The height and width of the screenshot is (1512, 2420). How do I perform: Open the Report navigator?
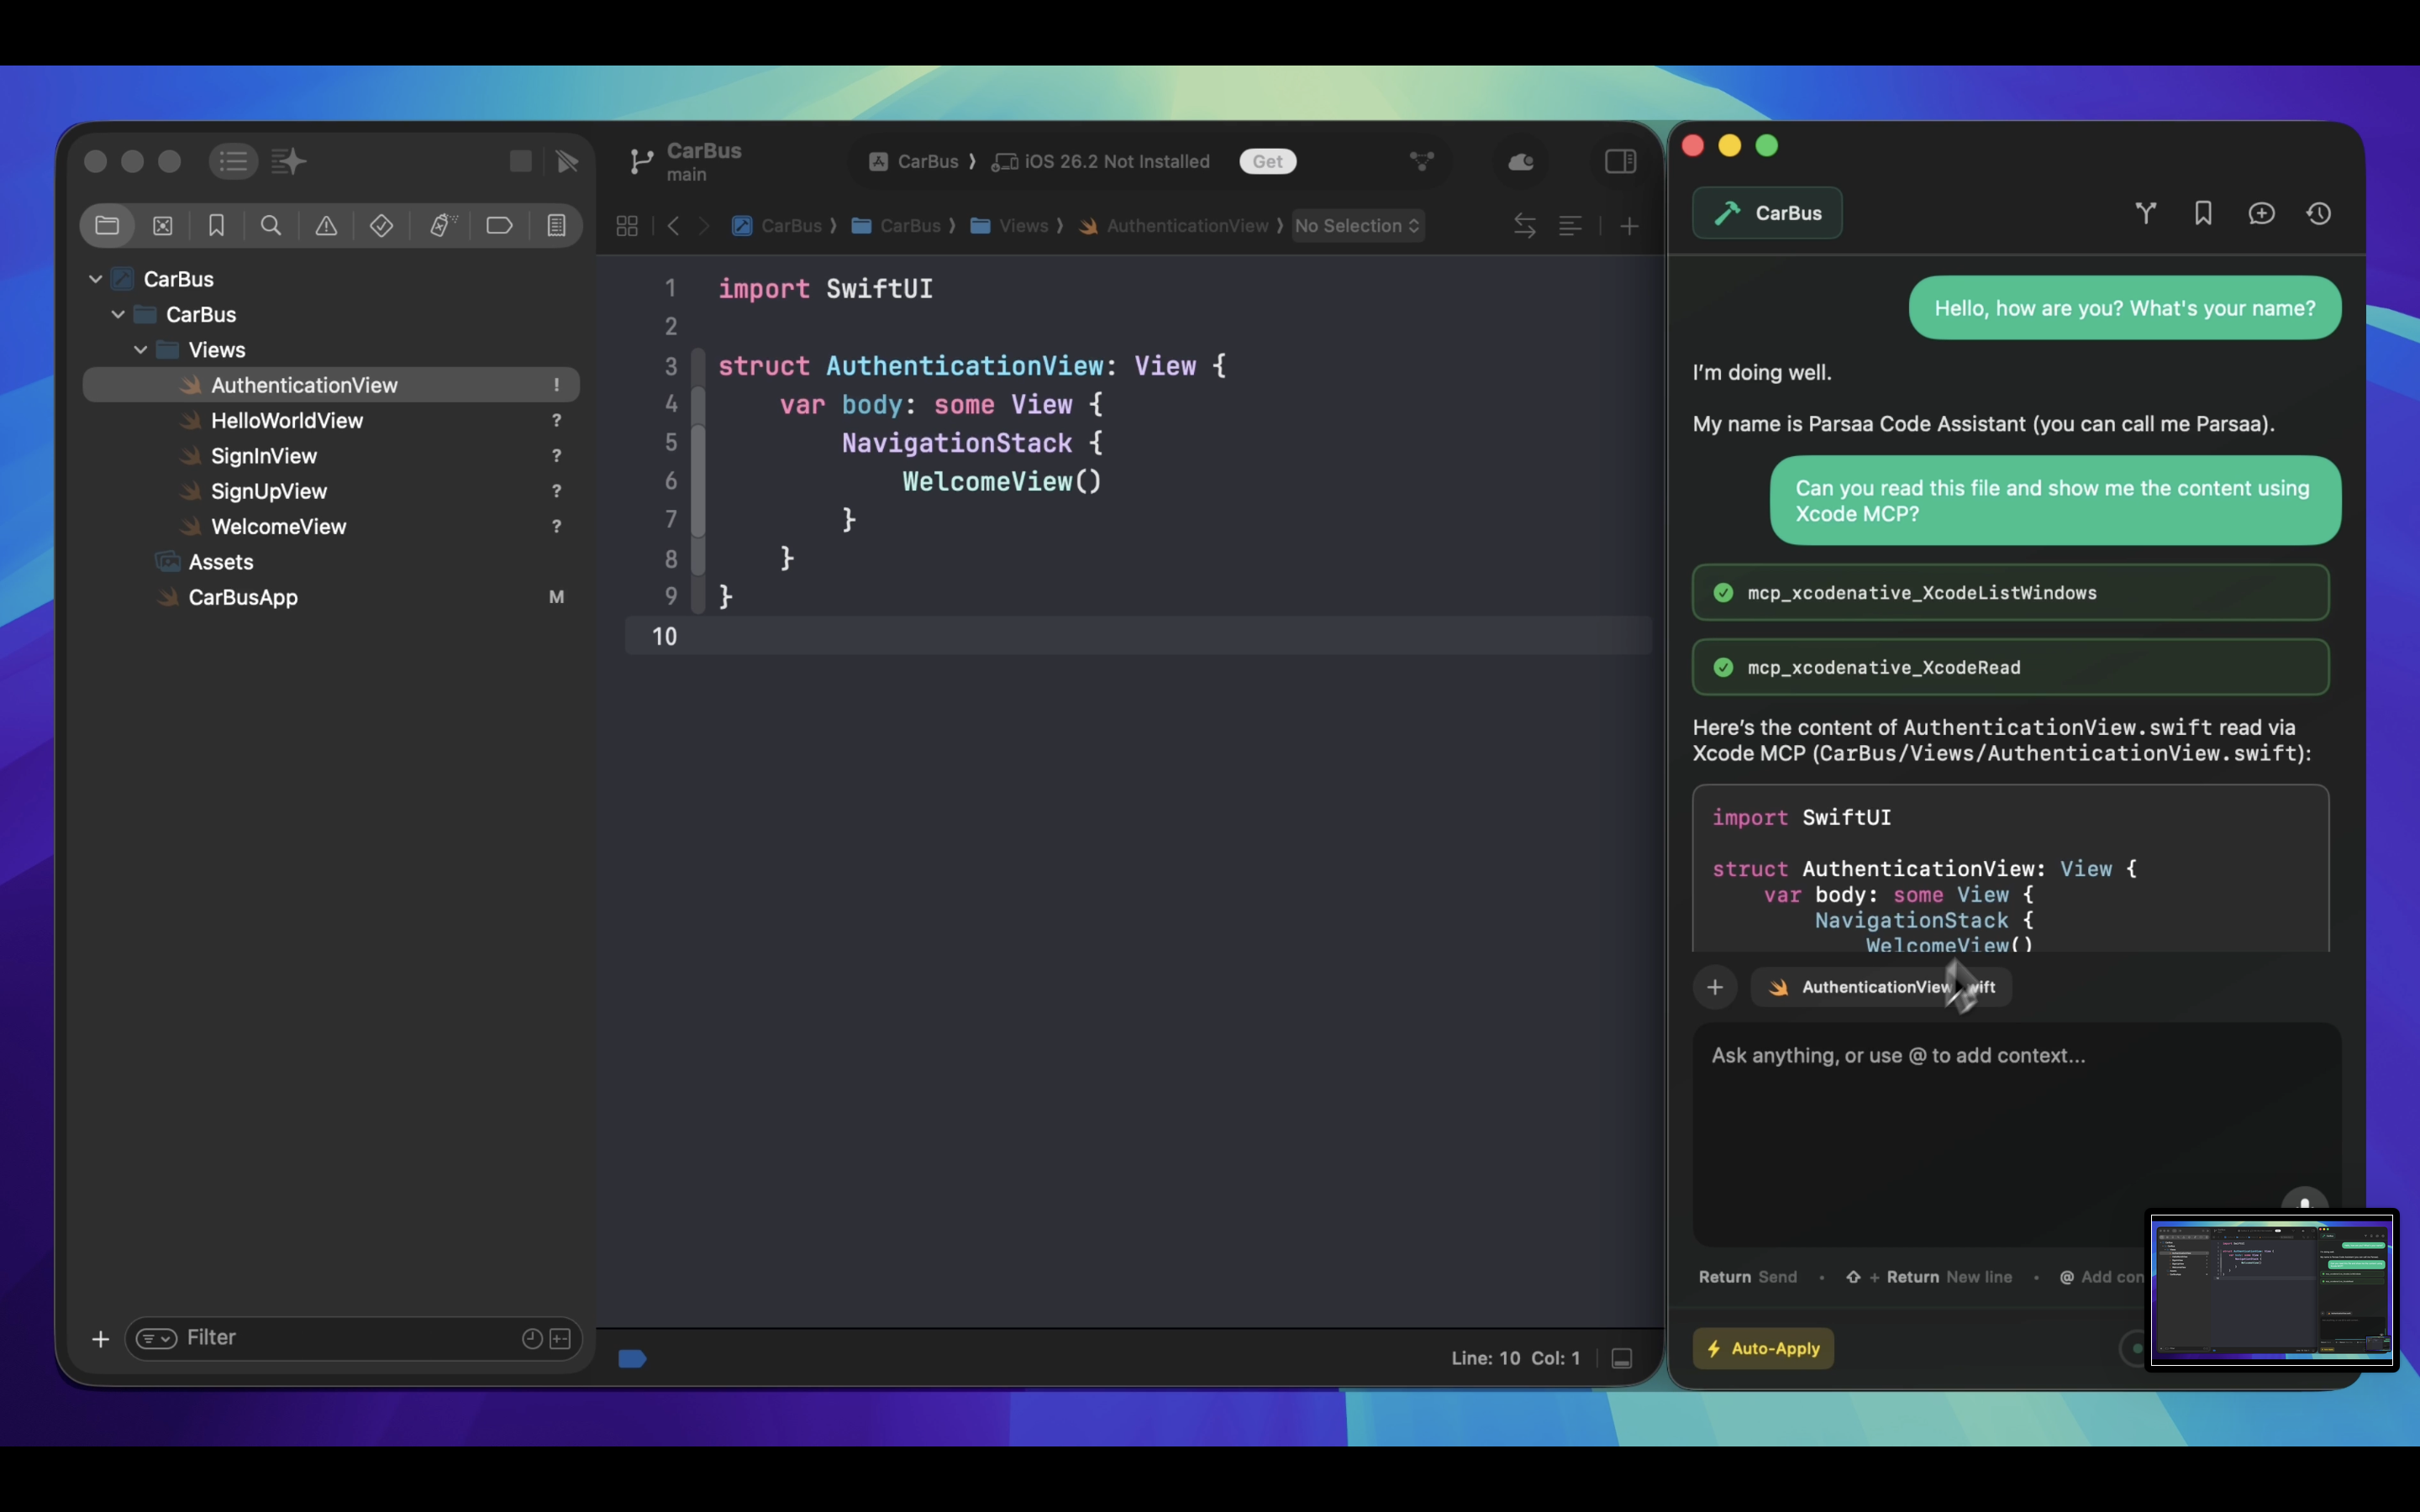tap(556, 225)
